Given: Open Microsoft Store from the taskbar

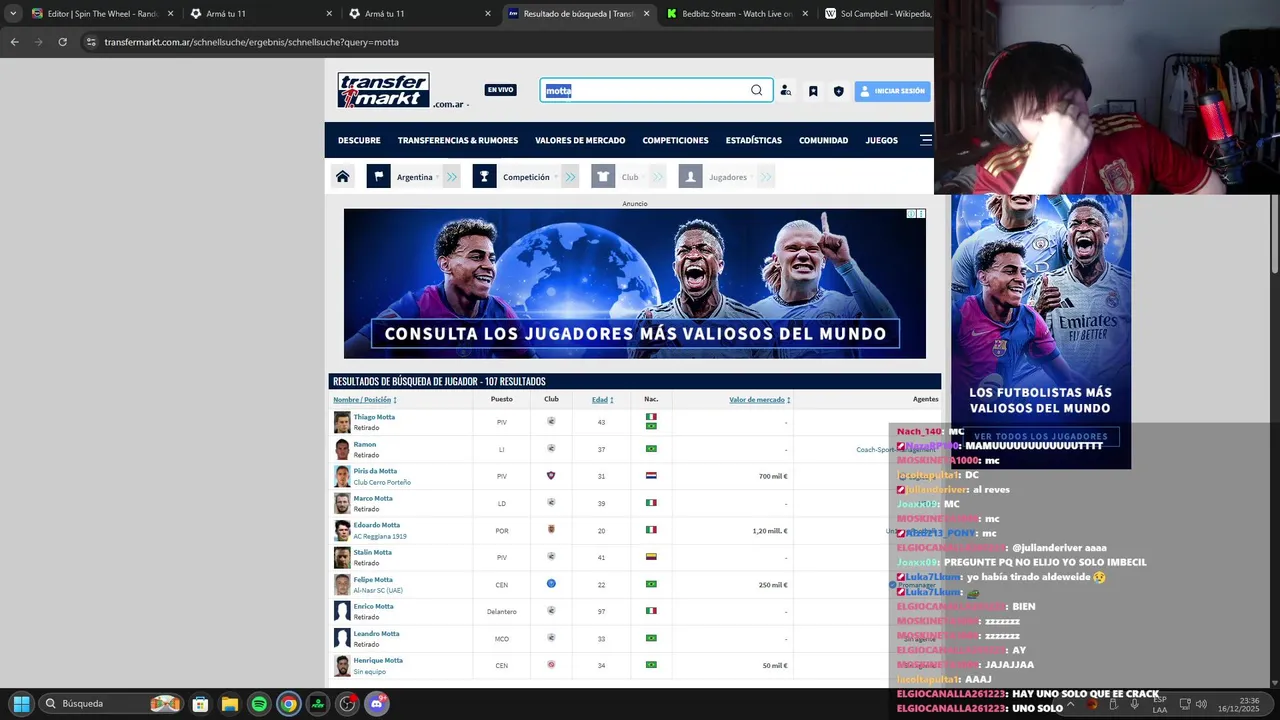Looking at the screenshot, I should pos(200,704).
